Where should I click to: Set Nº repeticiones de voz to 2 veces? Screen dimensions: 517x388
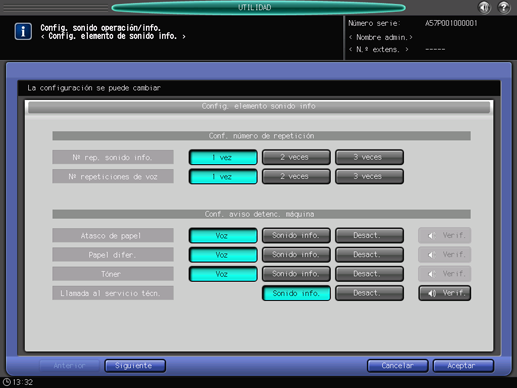click(x=296, y=177)
